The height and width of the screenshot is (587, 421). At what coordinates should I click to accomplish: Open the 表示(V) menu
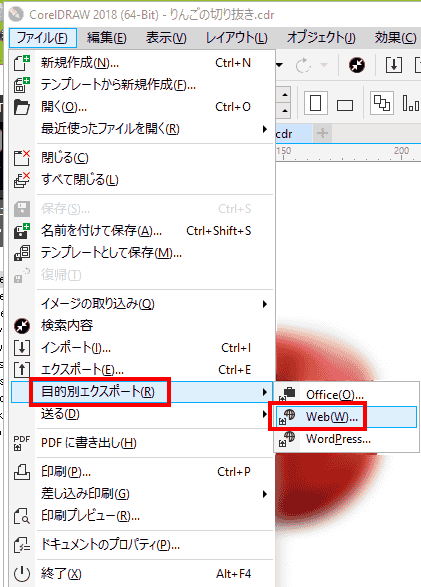pos(166,38)
